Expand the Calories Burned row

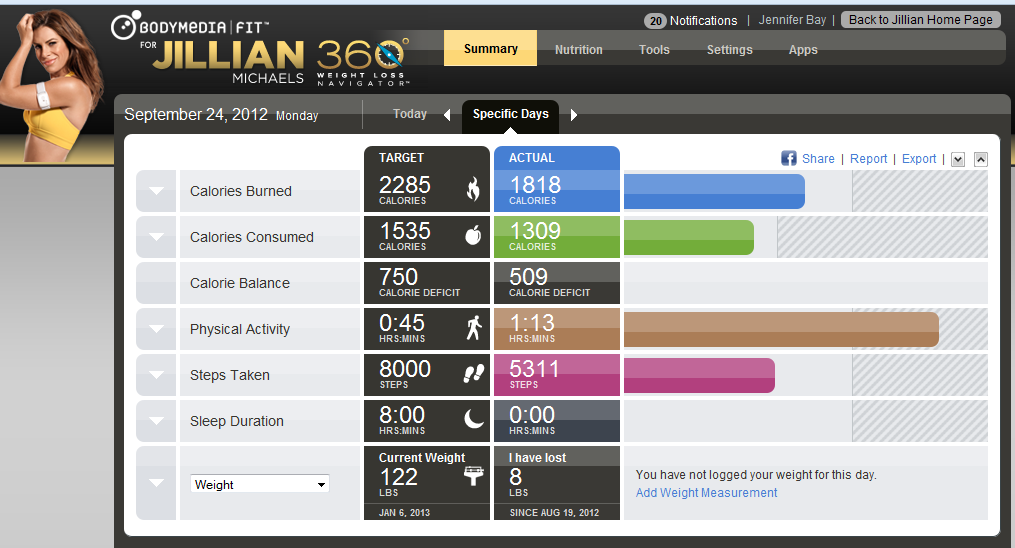tap(156, 191)
